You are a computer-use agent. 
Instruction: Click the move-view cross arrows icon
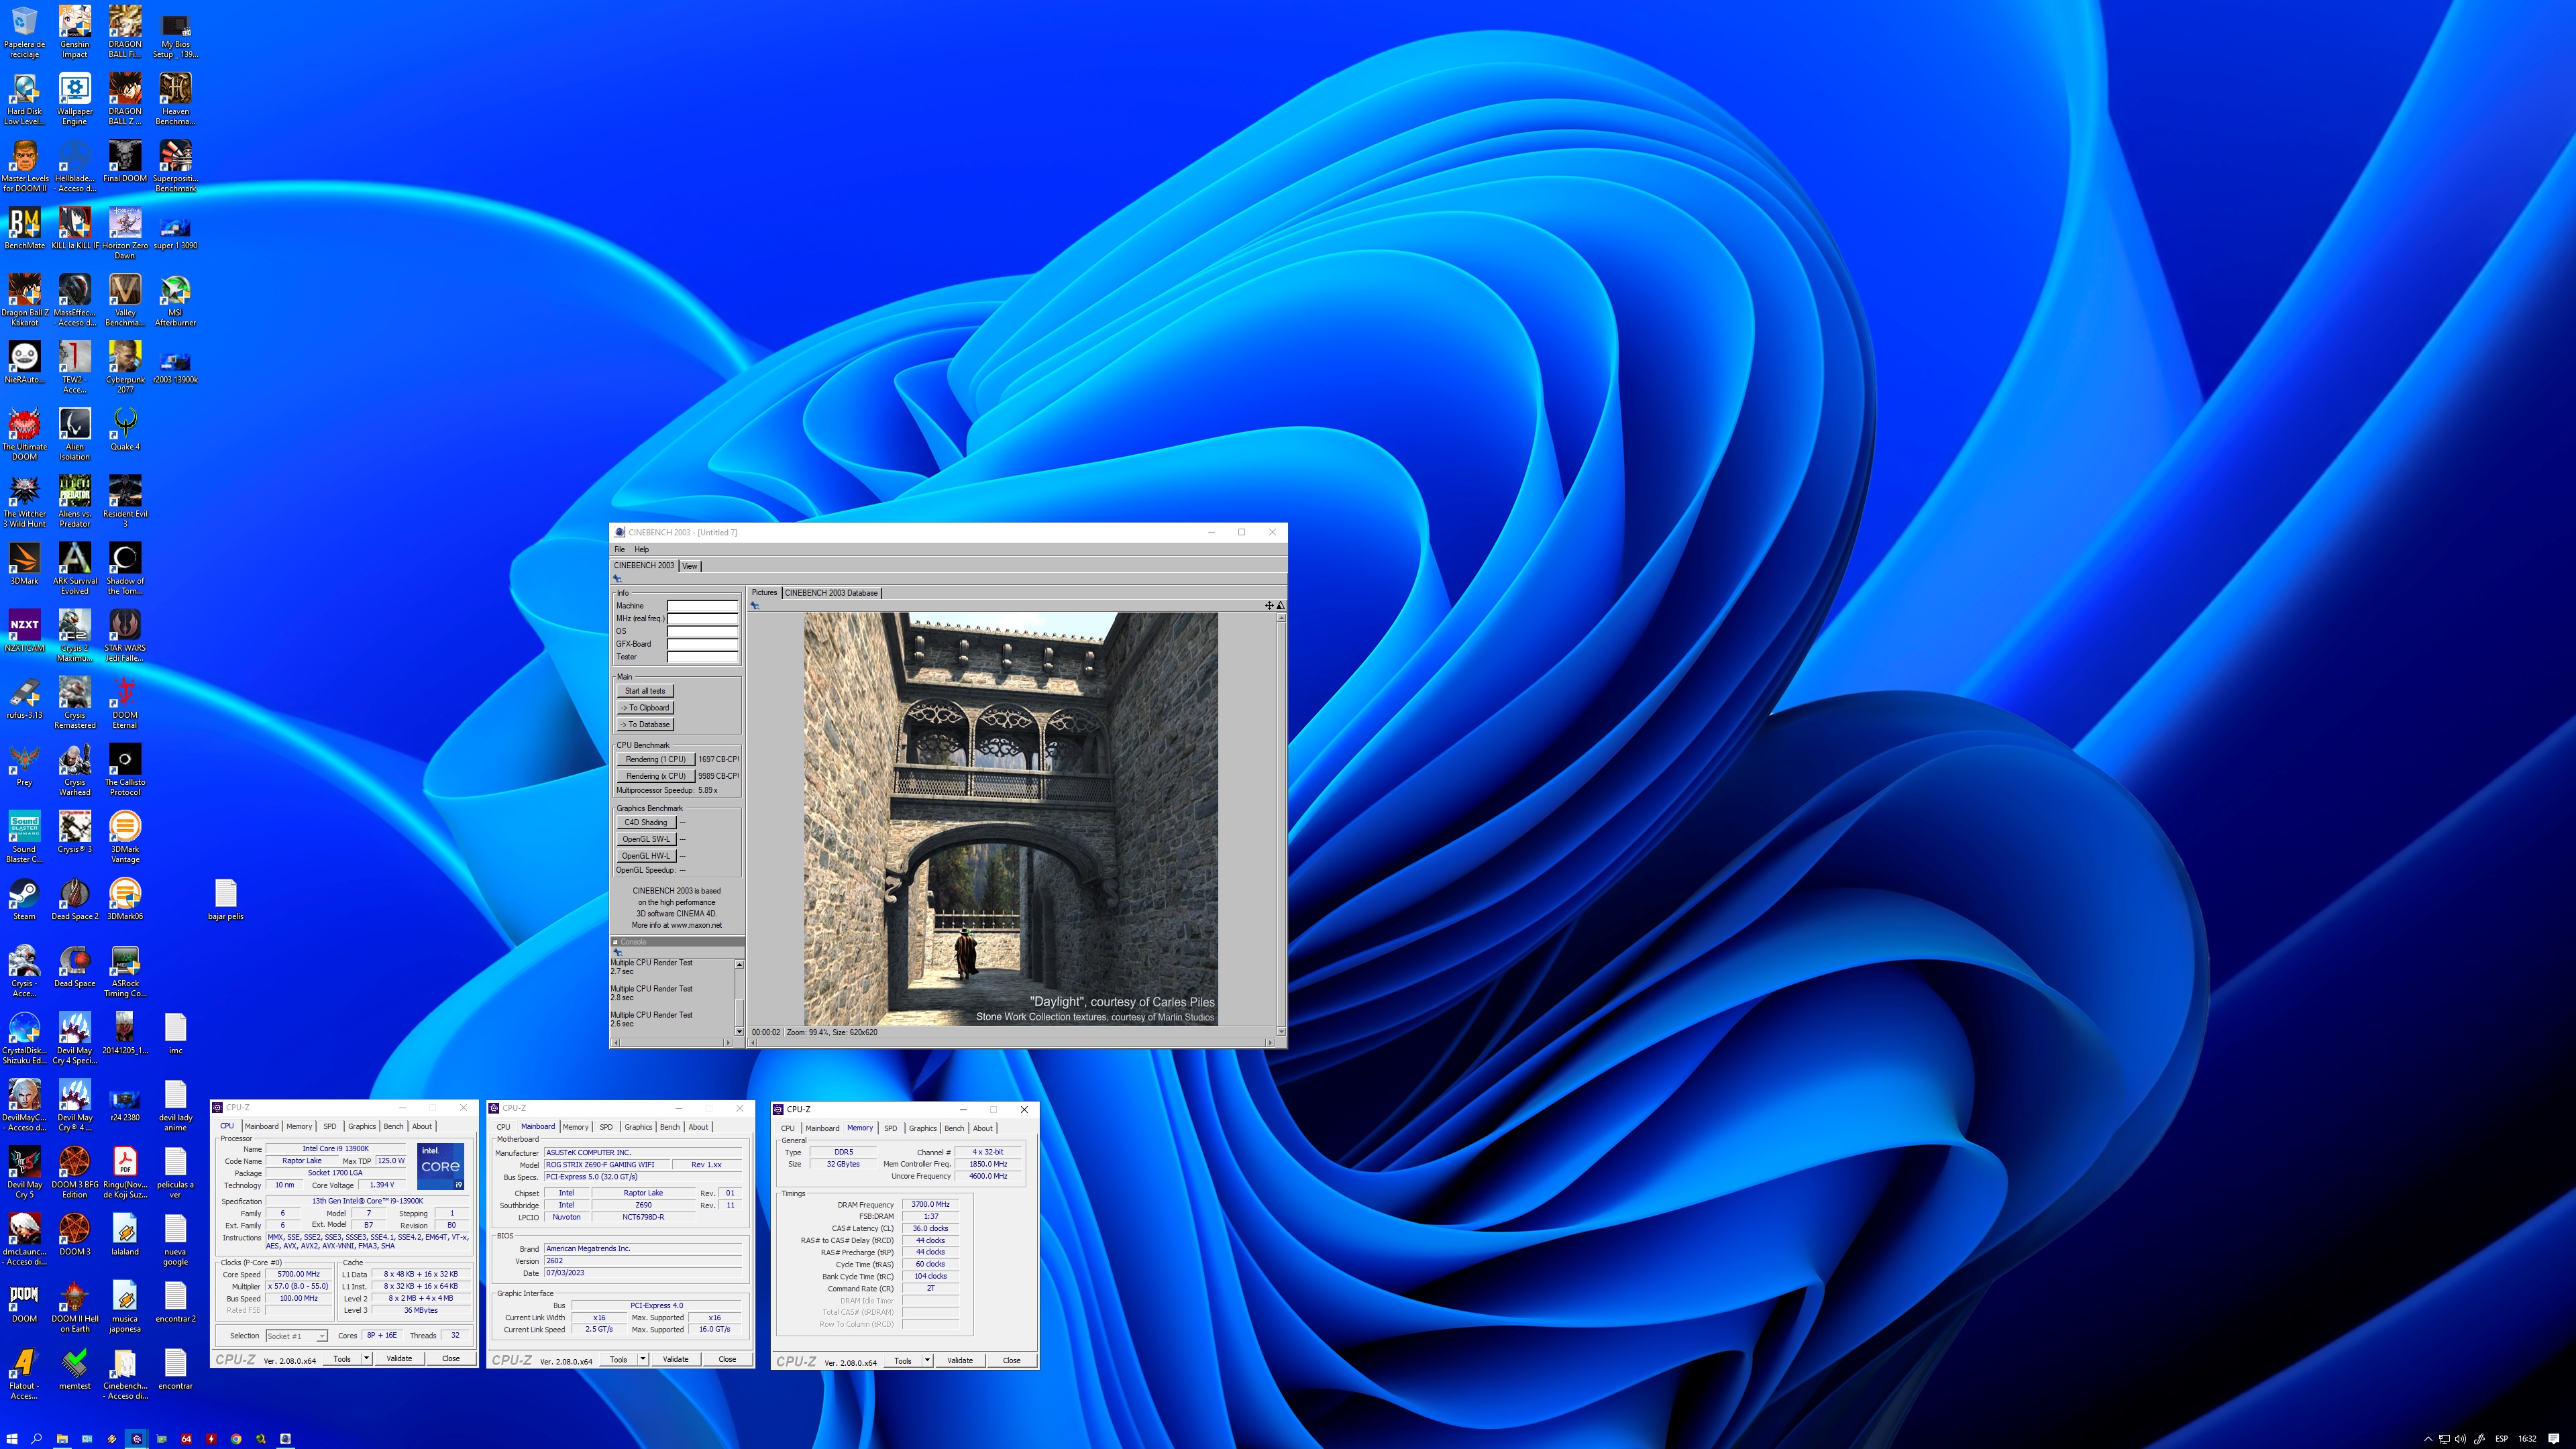(x=1269, y=606)
